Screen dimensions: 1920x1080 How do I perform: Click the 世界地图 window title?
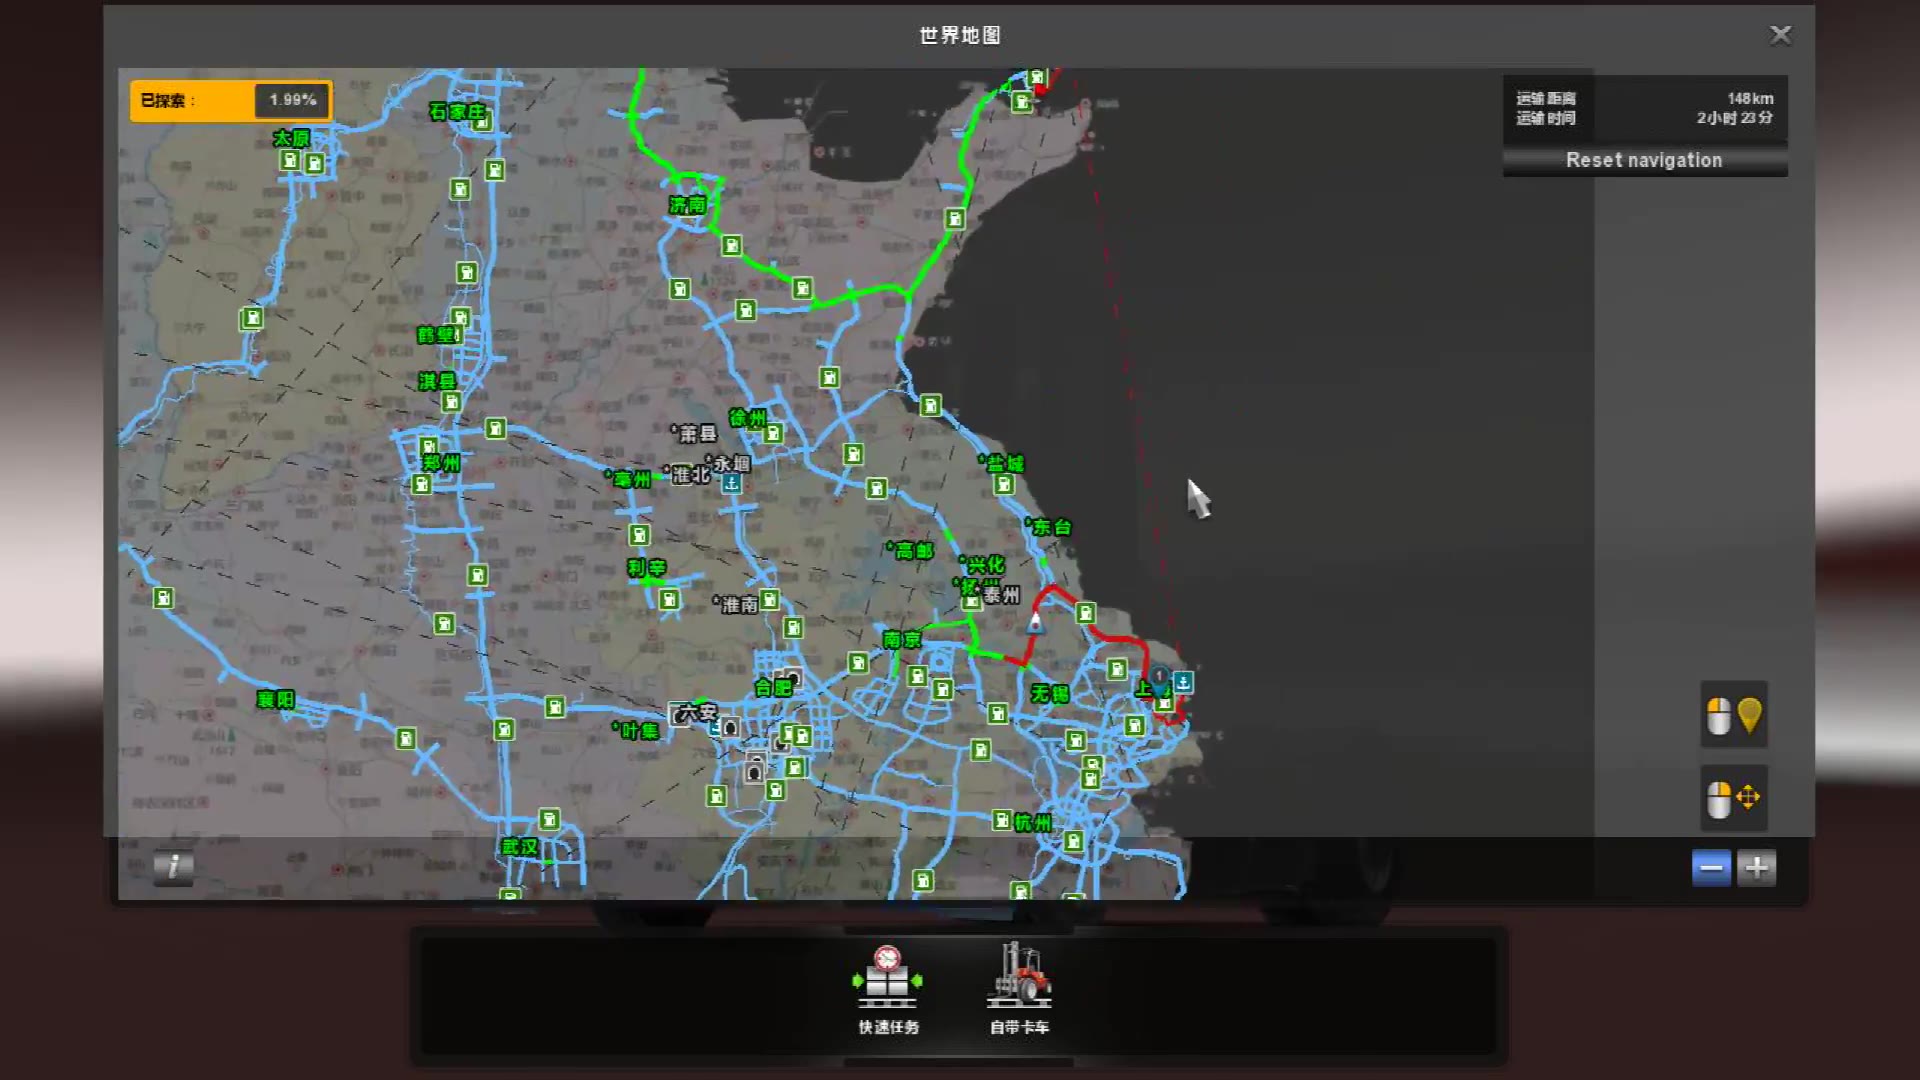pyautogui.click(x=960, y=35)
